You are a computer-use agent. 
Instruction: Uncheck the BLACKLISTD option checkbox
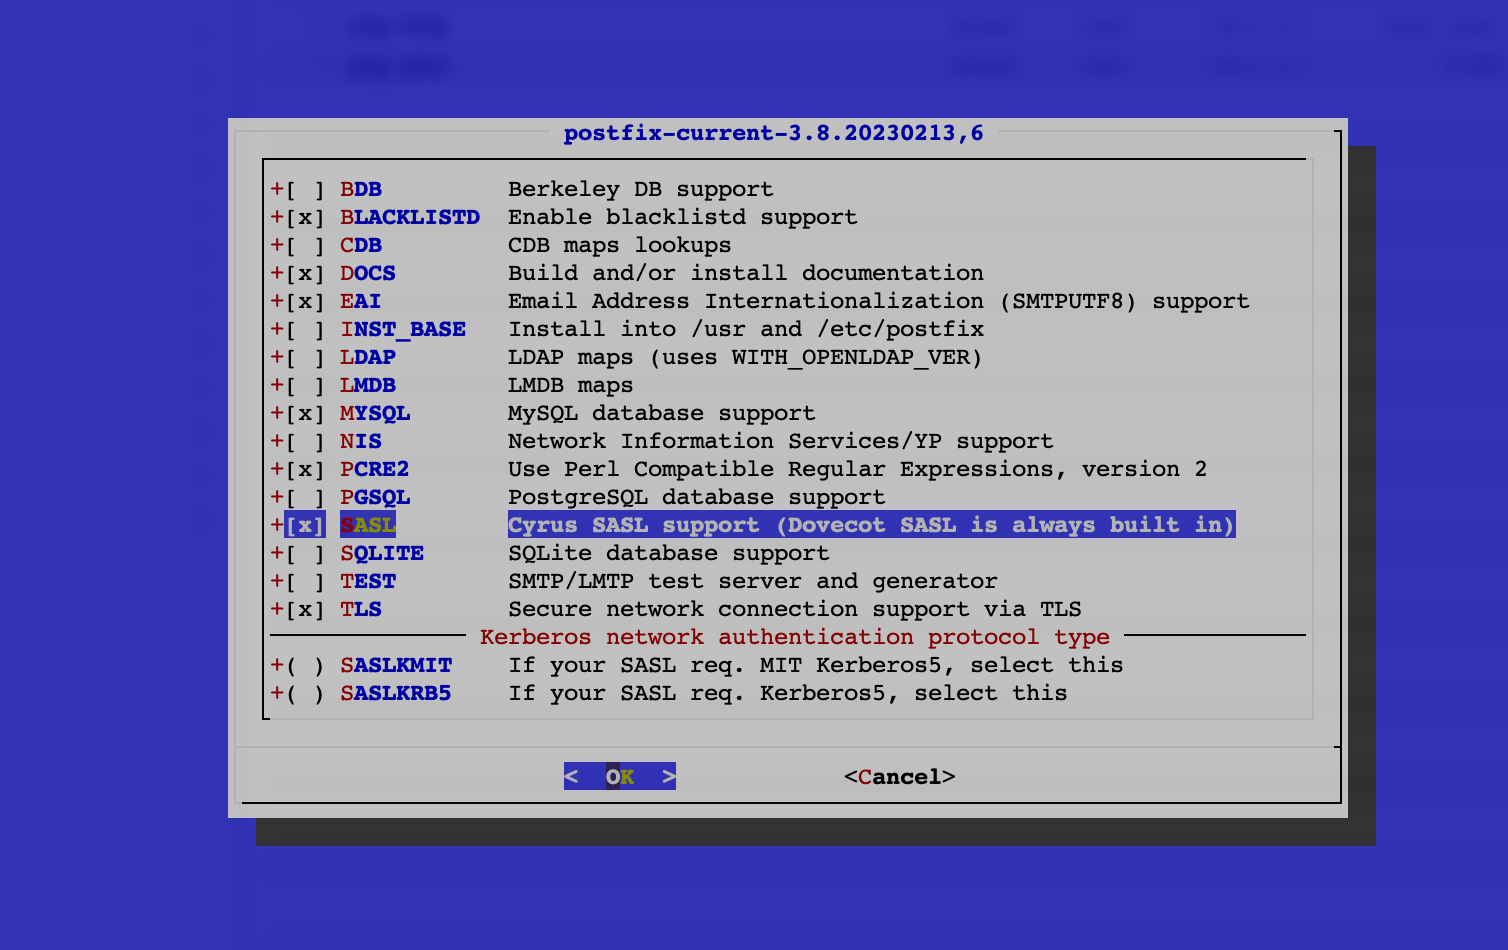[x=305, y=218]
